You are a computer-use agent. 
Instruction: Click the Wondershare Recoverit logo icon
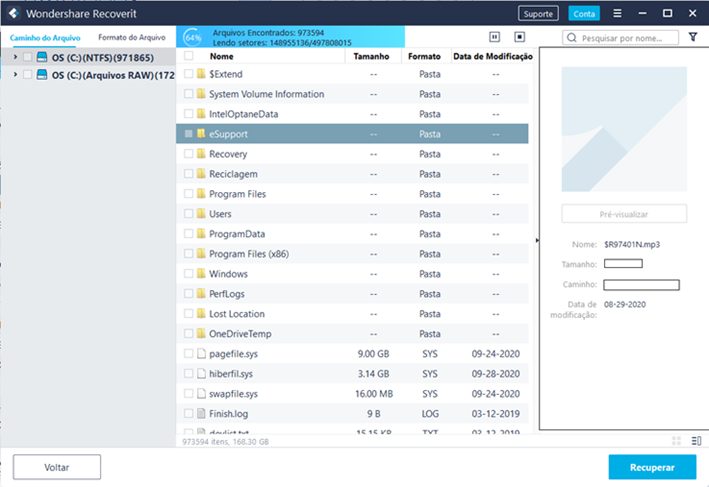(13, 14)
